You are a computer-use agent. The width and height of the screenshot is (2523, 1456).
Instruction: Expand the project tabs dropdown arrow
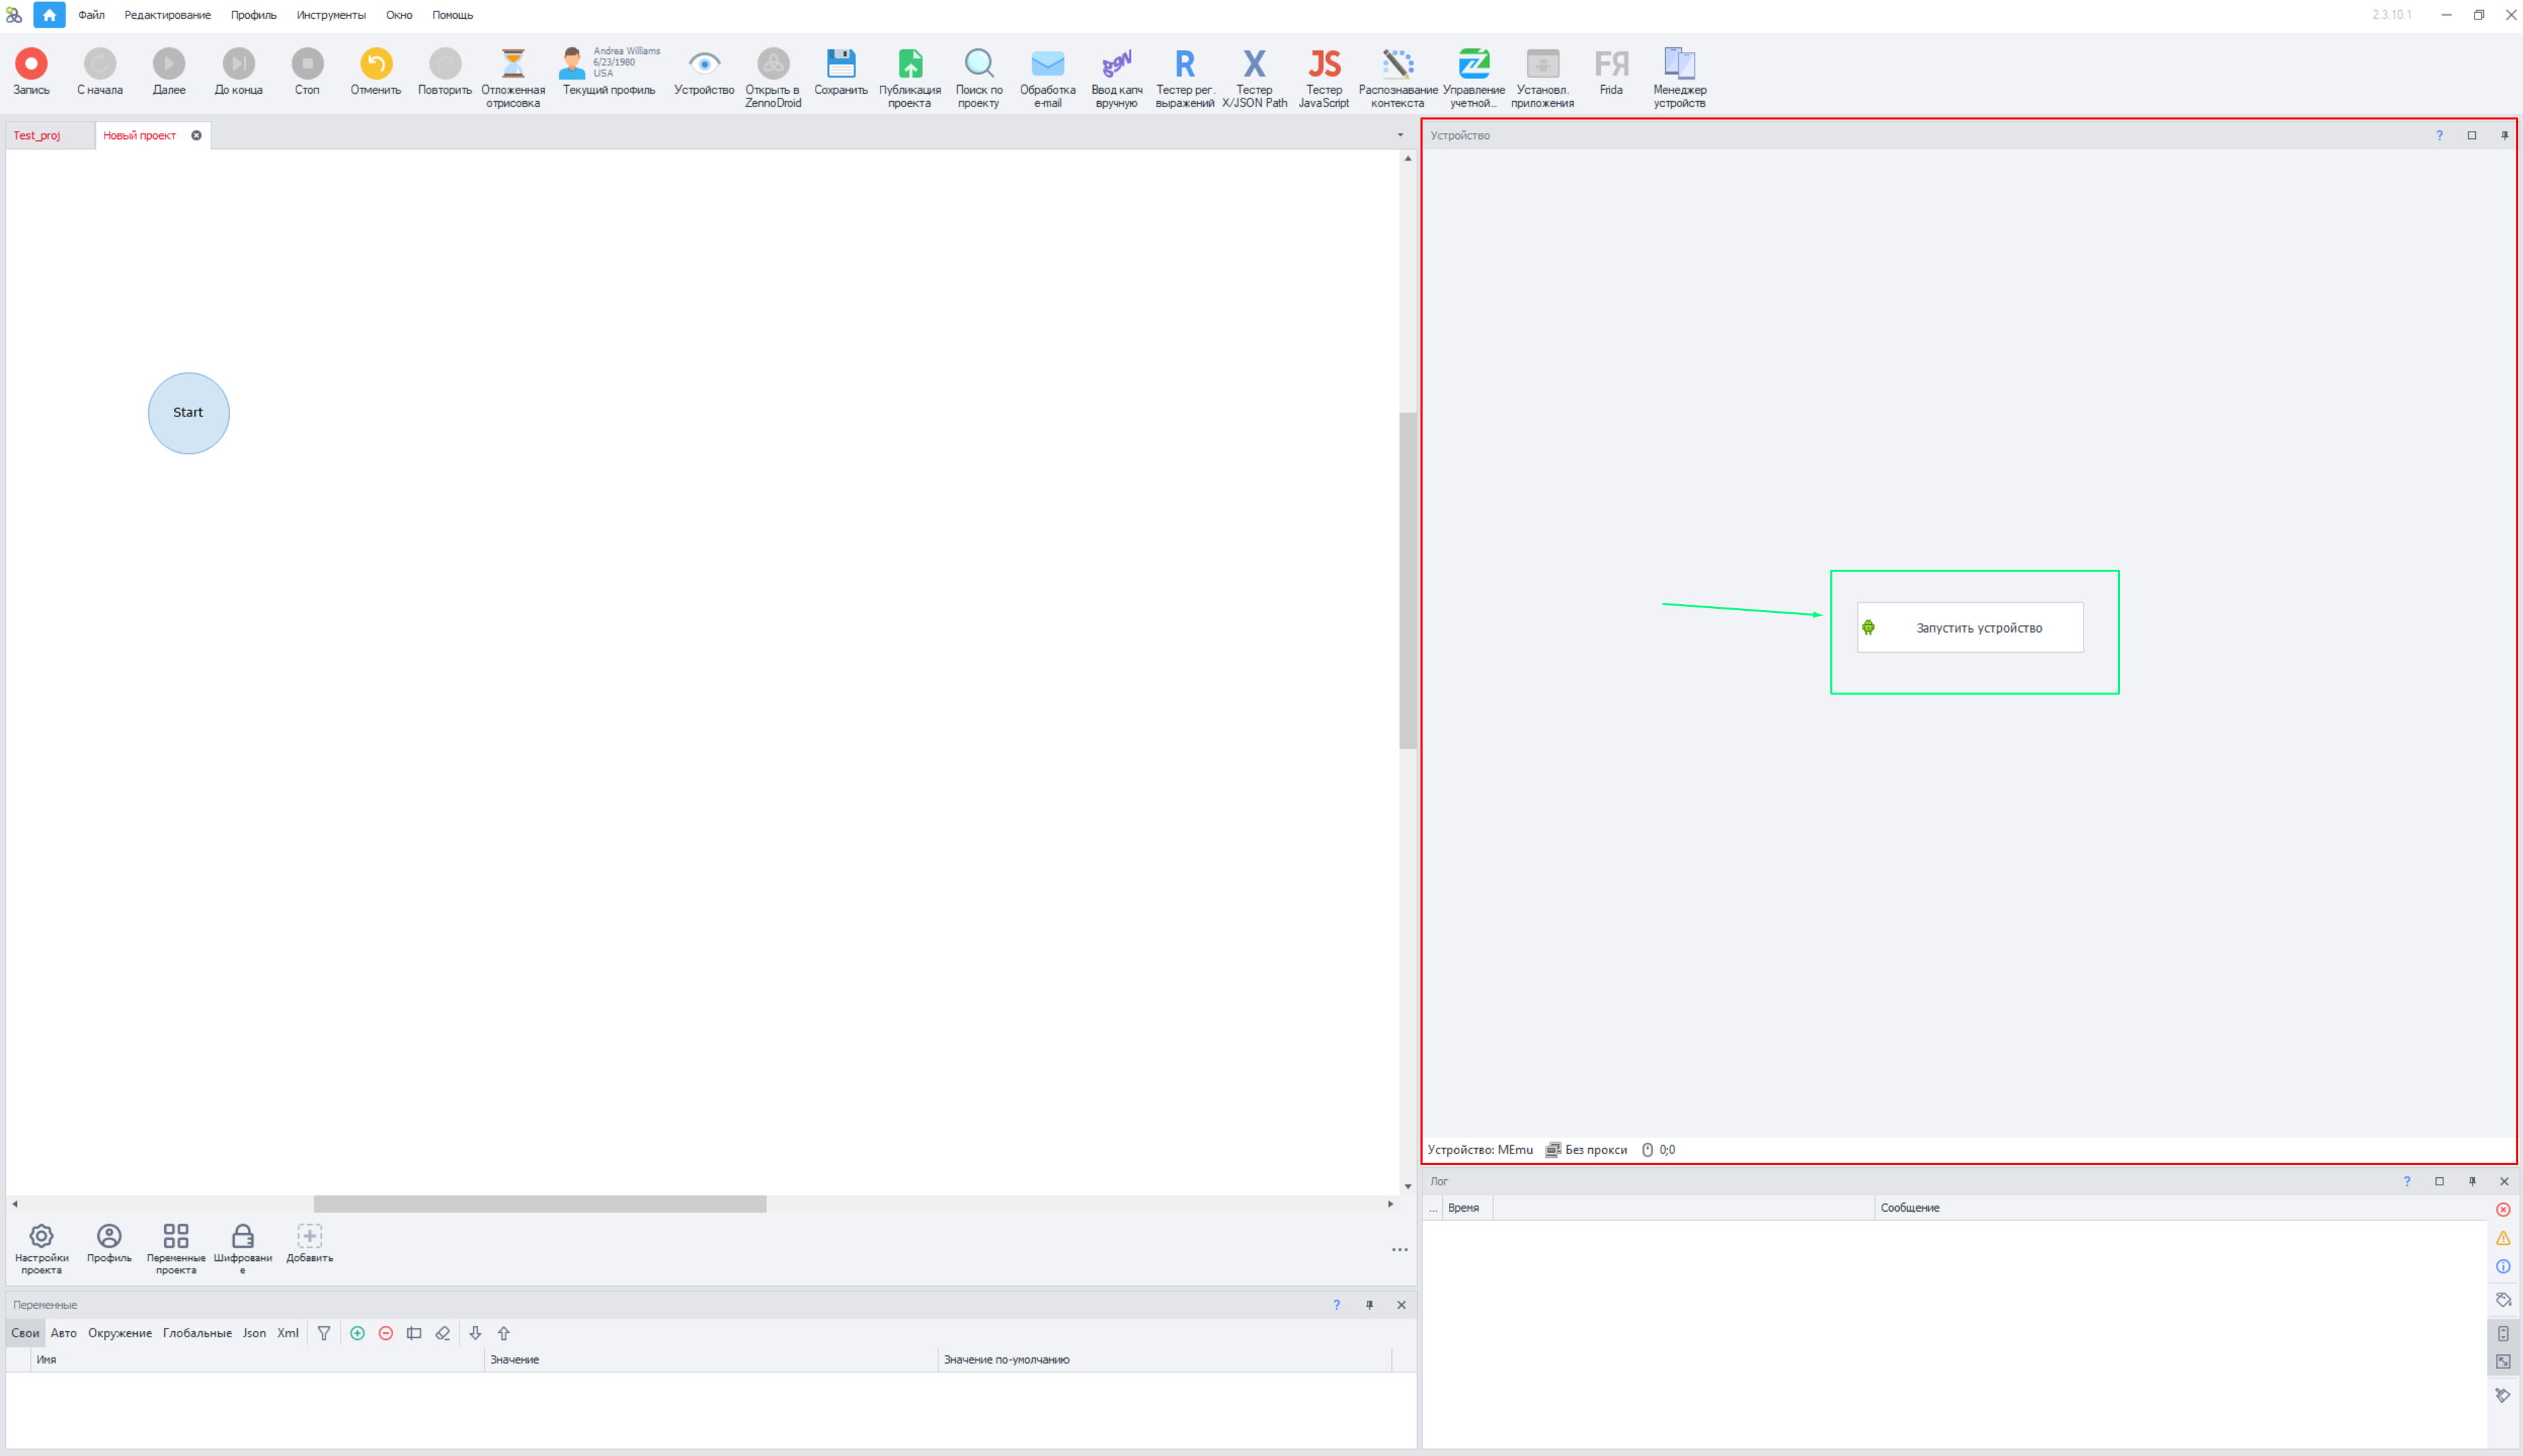(1399, 135)
